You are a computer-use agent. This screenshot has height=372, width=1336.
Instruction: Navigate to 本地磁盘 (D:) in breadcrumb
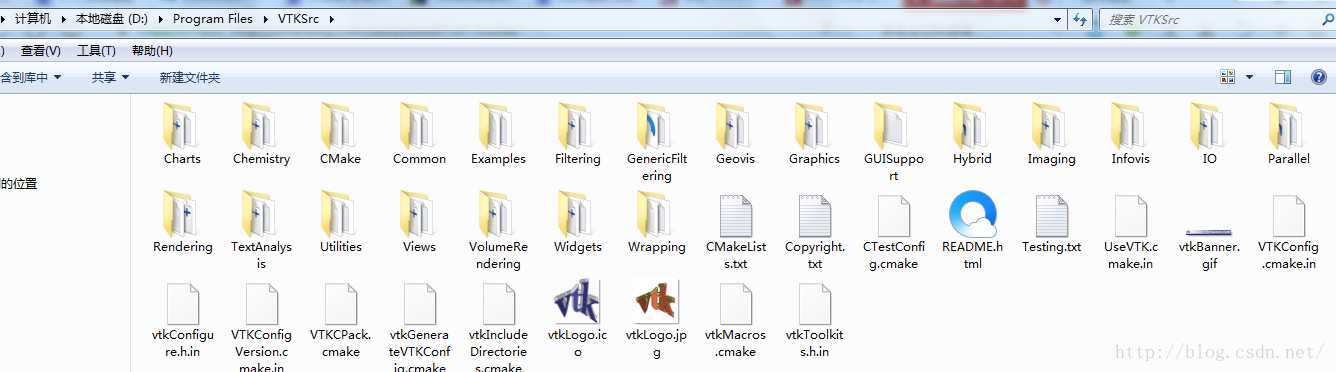(x=111, y=19)
